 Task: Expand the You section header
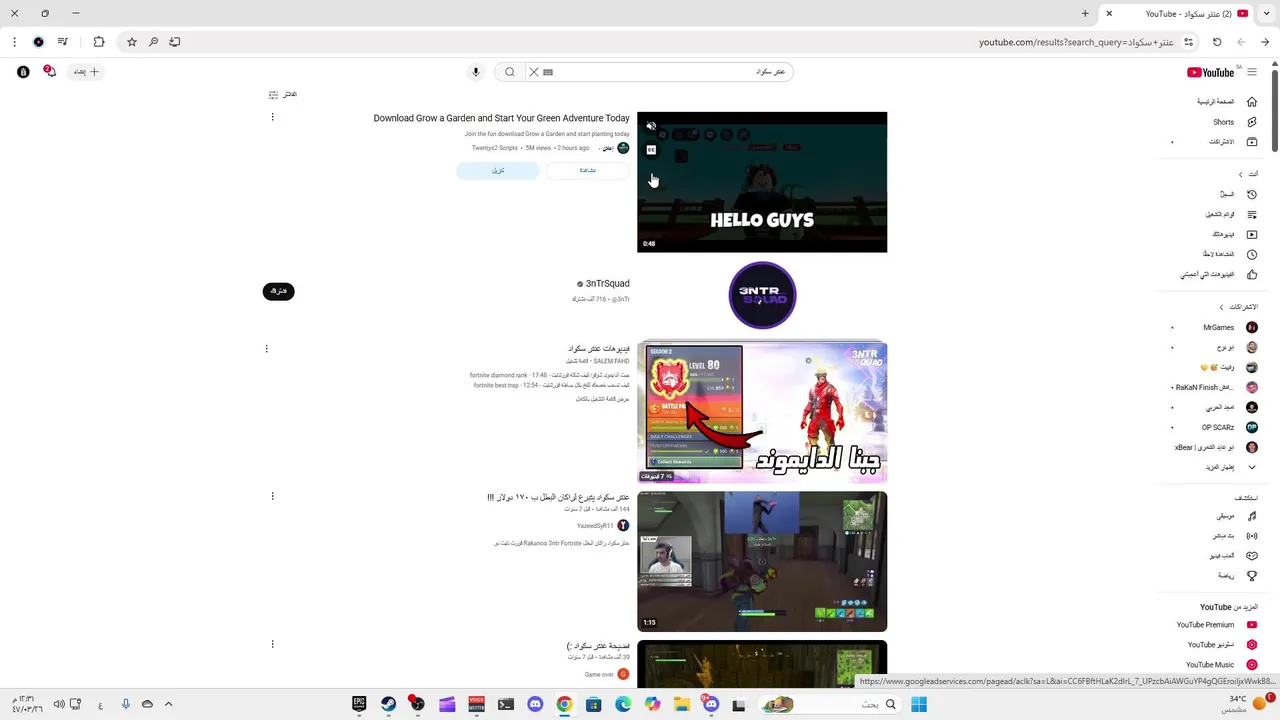tap(1247, 174)
